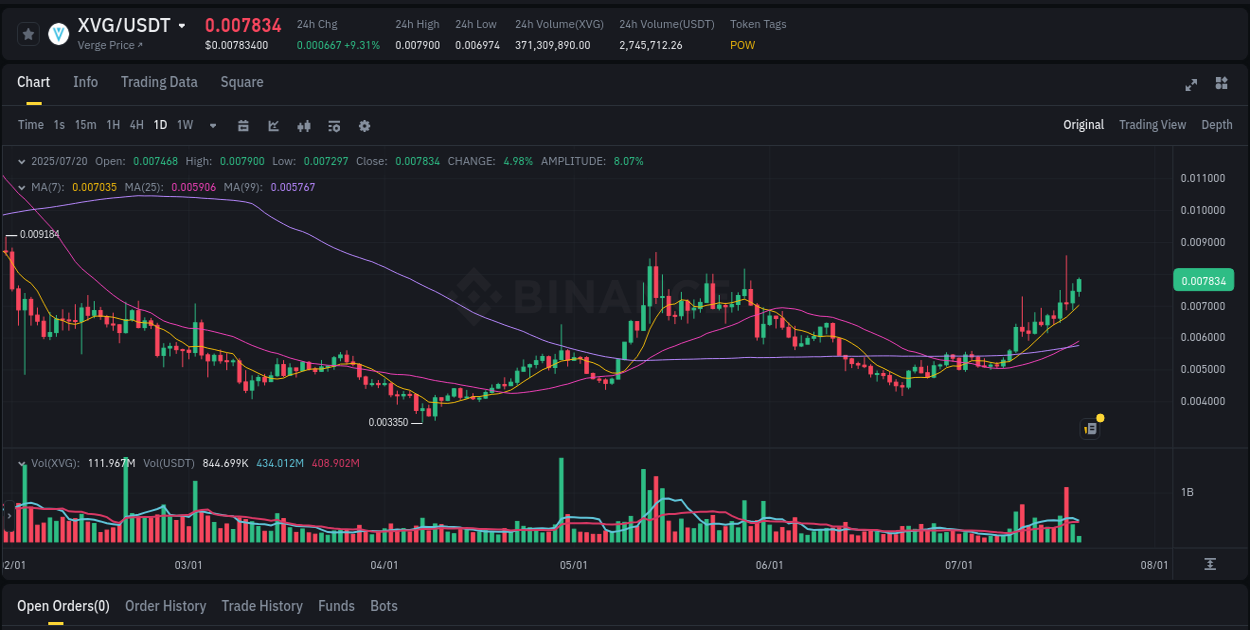Open the chart settings gear
1250x630 pixels.
click(x=364, y=125)
